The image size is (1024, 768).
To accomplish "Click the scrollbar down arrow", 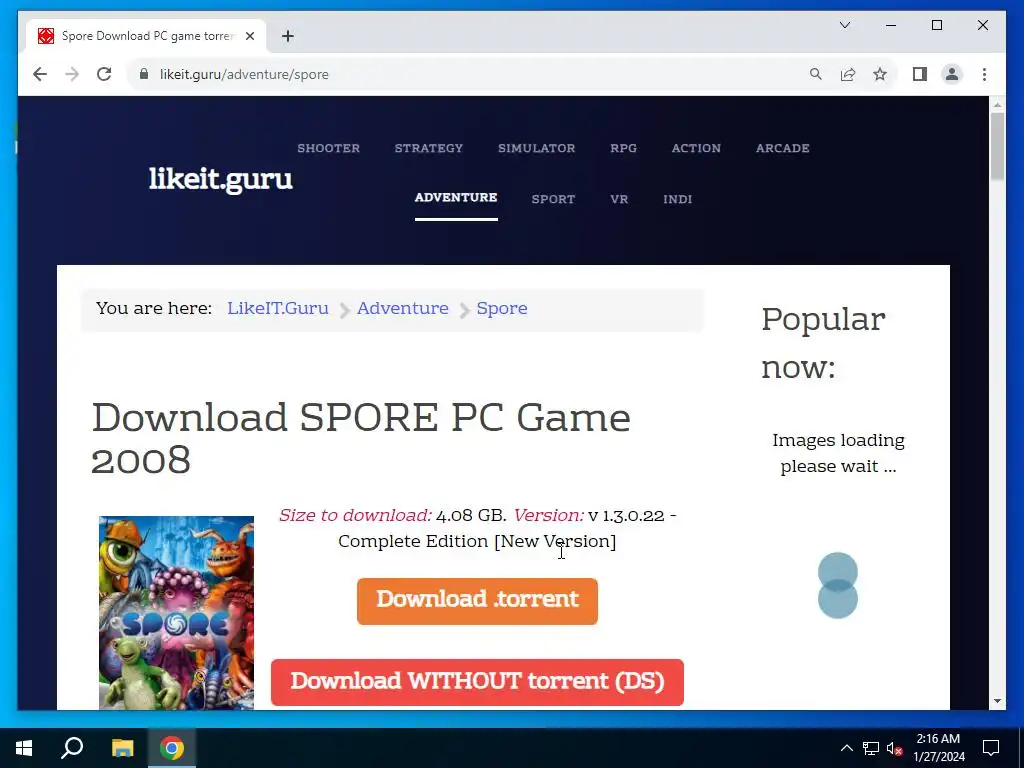I will (x=997, y=701).
